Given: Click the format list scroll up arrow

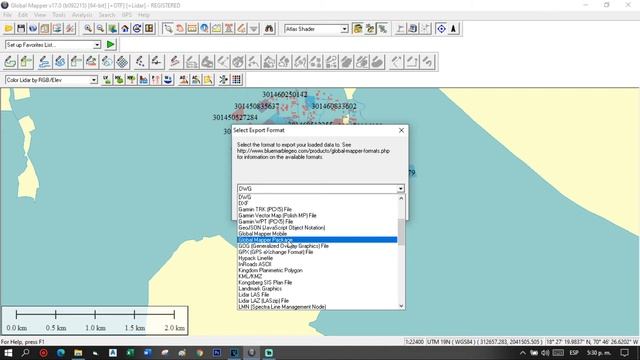Looking at the screenshot, I should (x=401, y=198).
